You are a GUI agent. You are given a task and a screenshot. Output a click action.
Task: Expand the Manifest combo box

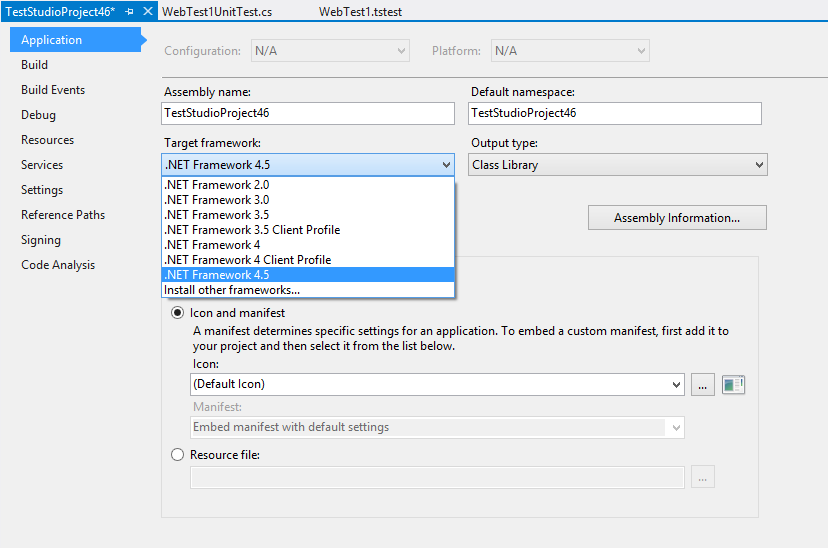(x=437, y=427)
